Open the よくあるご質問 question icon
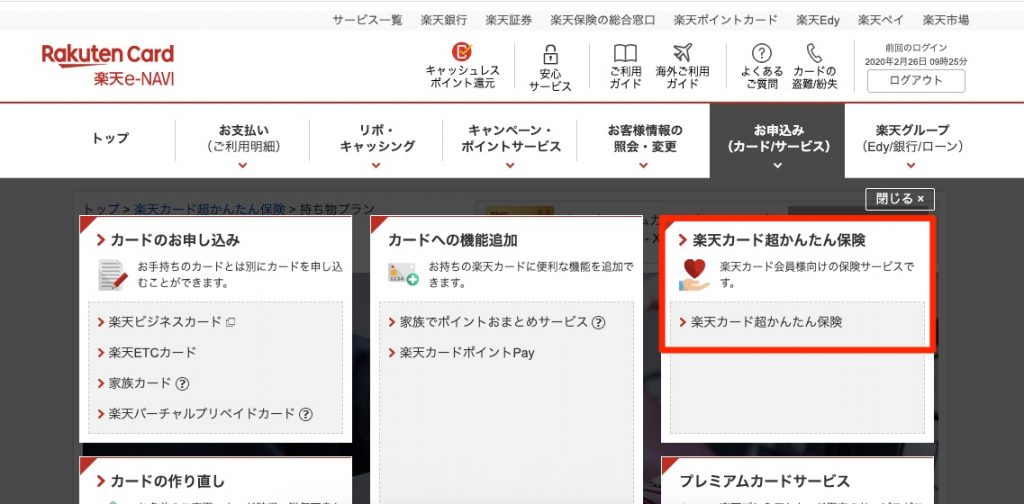The image size is (1024, 504). 762,53
